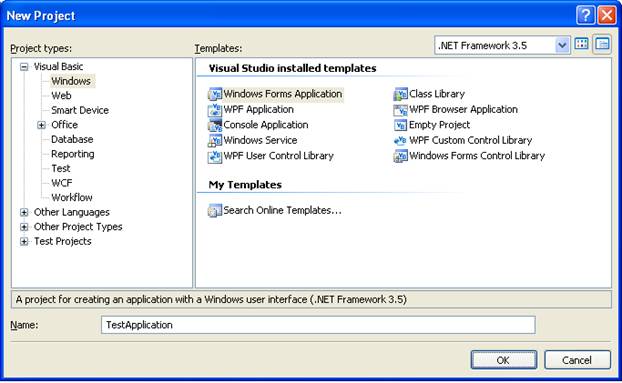This screenshot has height=383, width=622.
Task: Collapse the Visual Basic tree node
Action: 24,67
